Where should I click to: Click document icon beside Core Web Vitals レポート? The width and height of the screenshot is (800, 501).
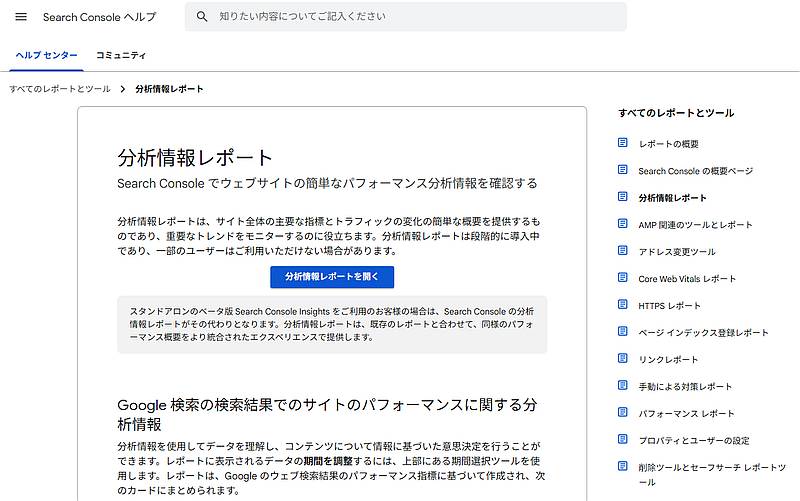click(x=622, y=278)
